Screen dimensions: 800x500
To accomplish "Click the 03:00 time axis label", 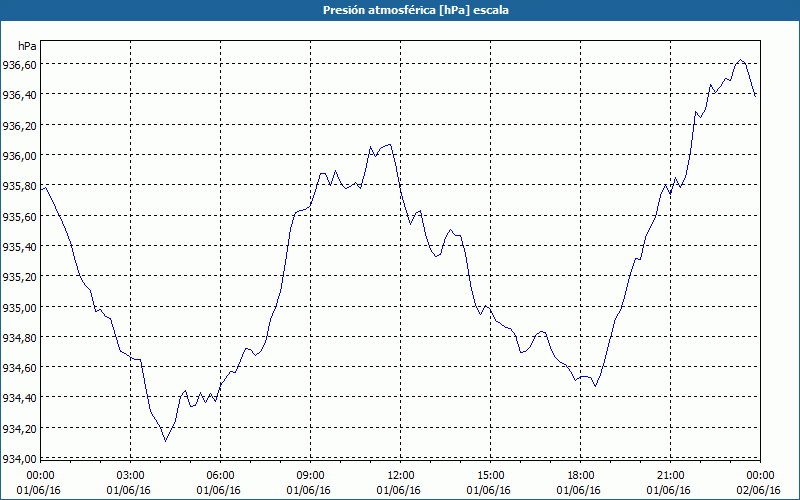I will [131, 476].
